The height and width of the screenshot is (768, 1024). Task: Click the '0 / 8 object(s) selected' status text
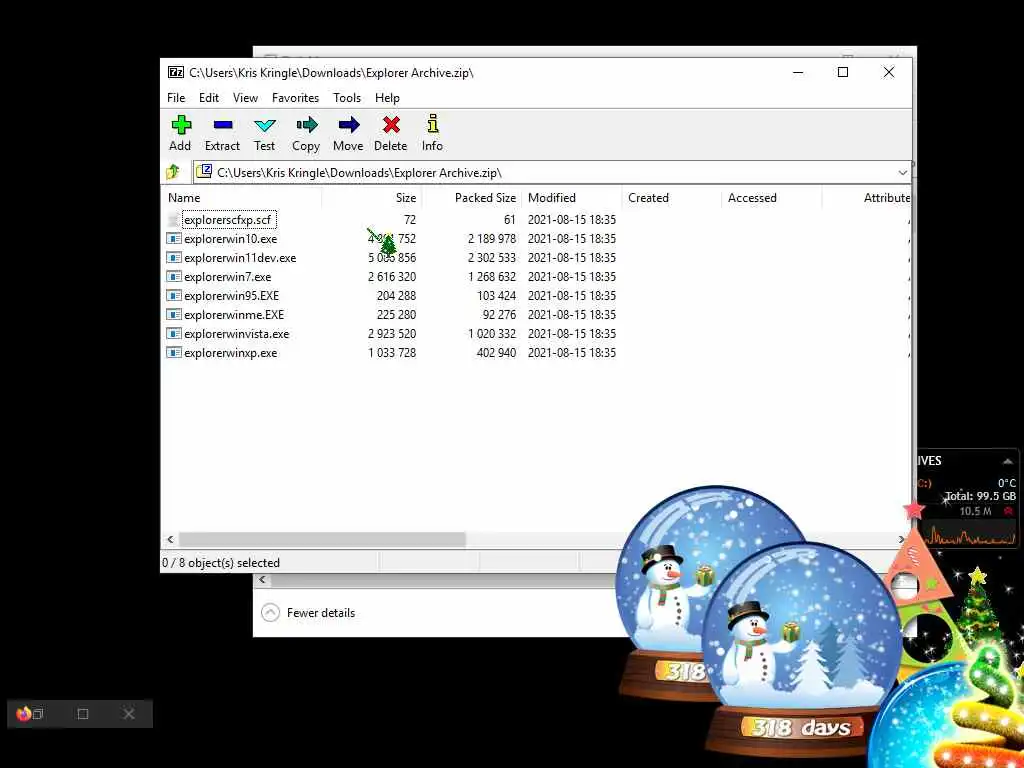[221, 563]
